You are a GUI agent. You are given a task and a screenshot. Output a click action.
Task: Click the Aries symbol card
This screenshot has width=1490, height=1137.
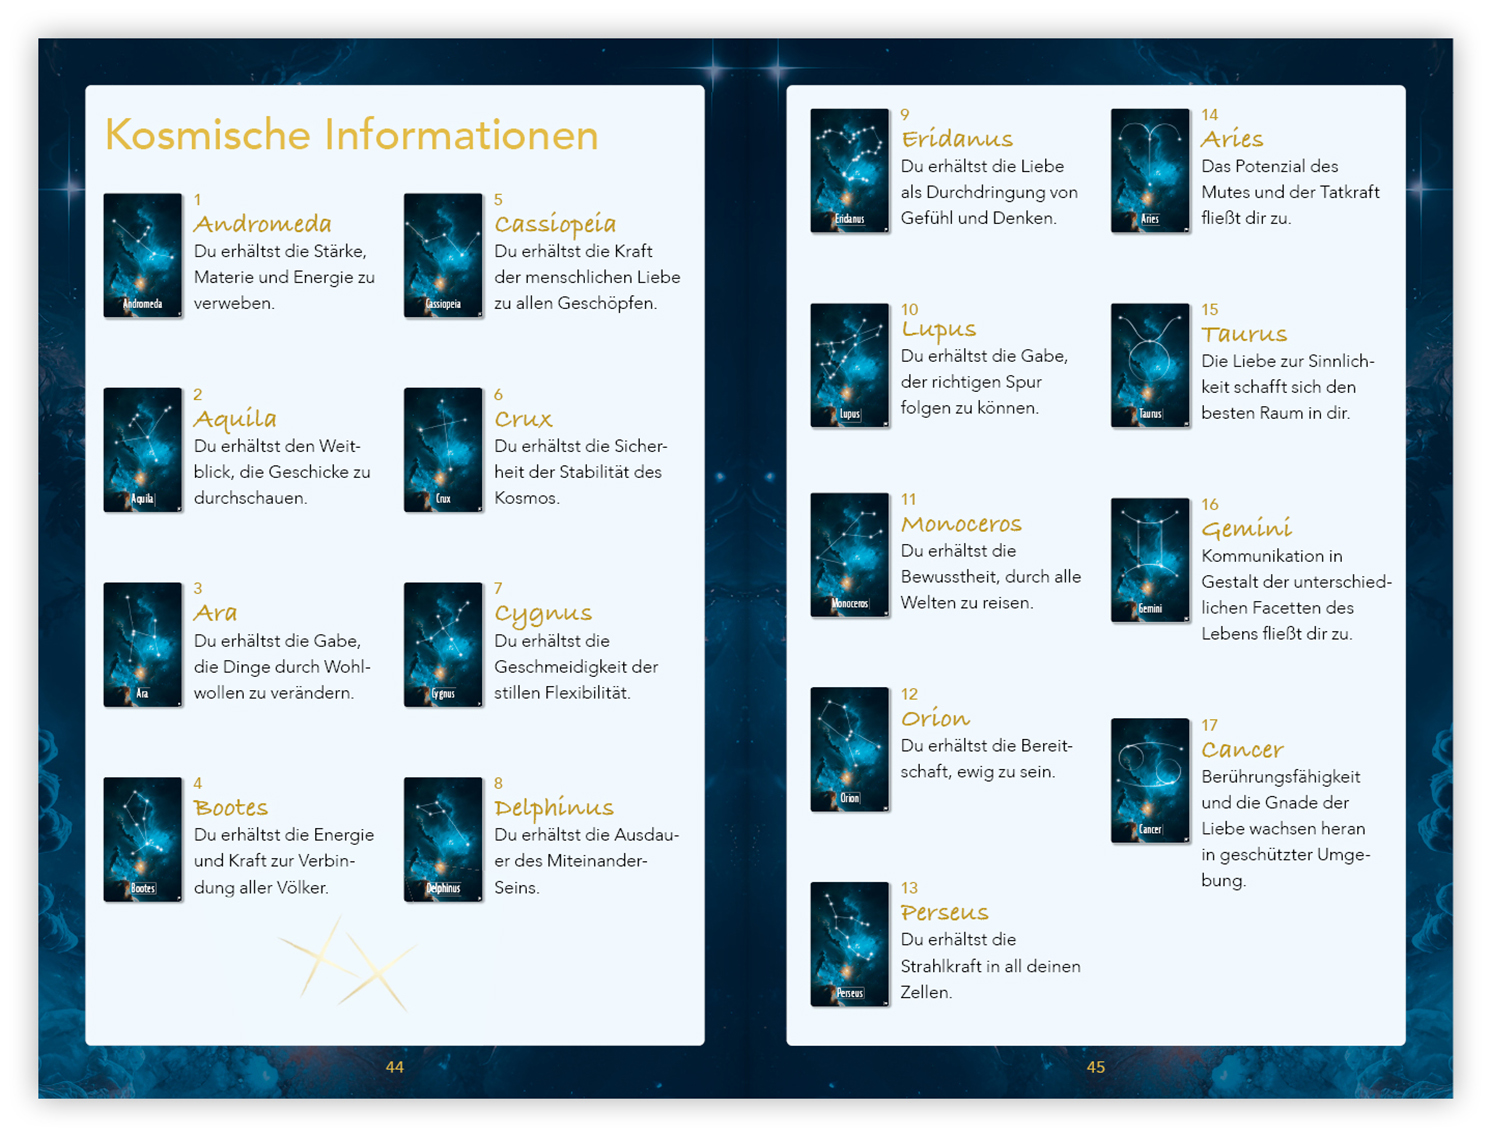coord(1150,171)
